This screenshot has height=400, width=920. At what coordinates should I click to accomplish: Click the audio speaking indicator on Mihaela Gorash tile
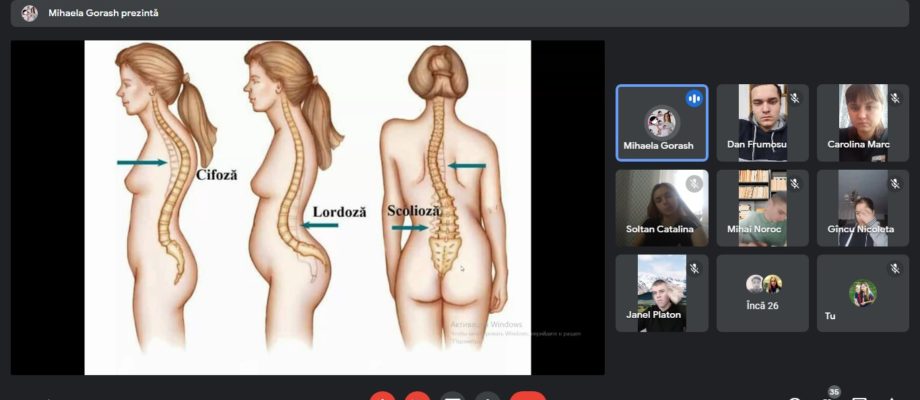[x=694, y=99]
